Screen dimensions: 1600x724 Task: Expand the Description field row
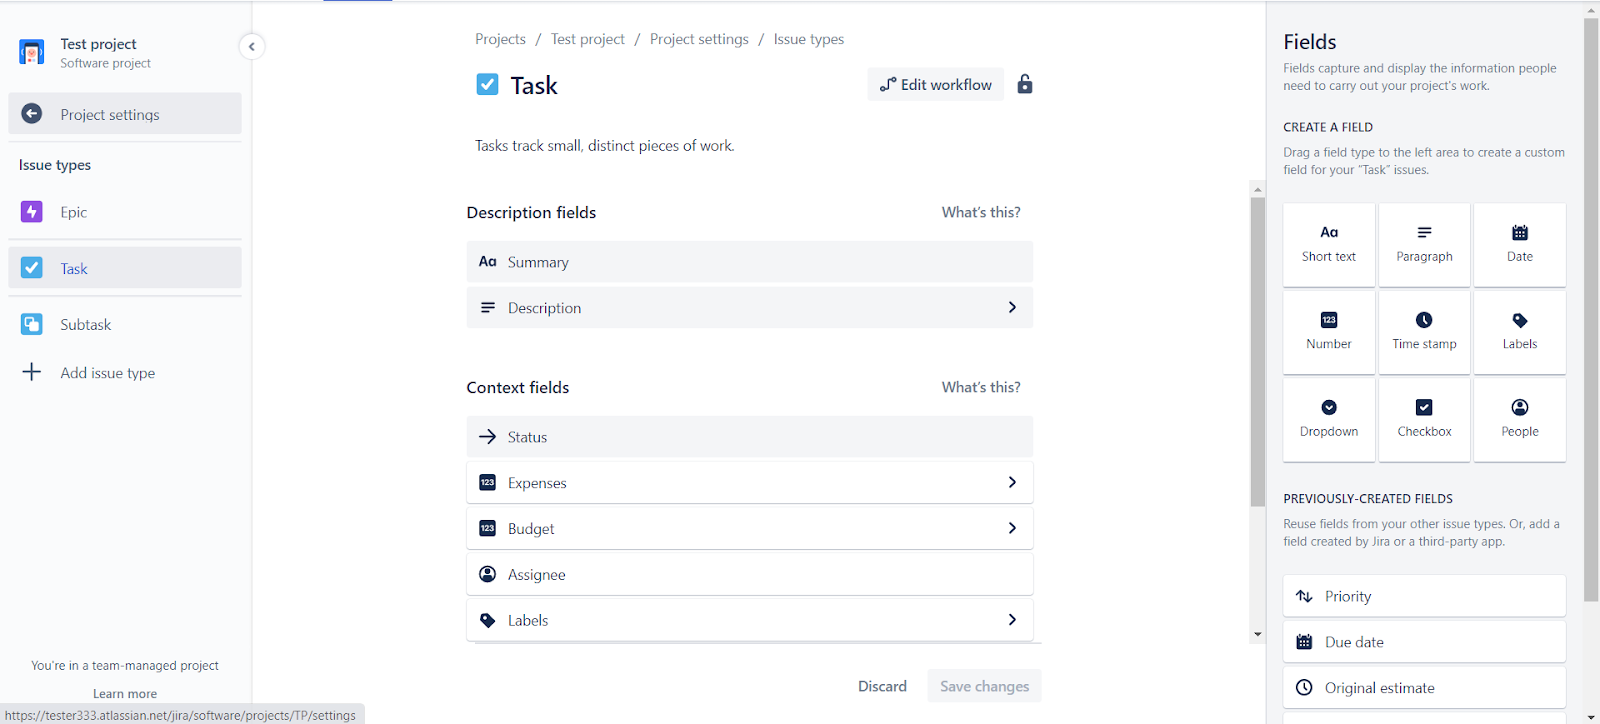(749, 308)
